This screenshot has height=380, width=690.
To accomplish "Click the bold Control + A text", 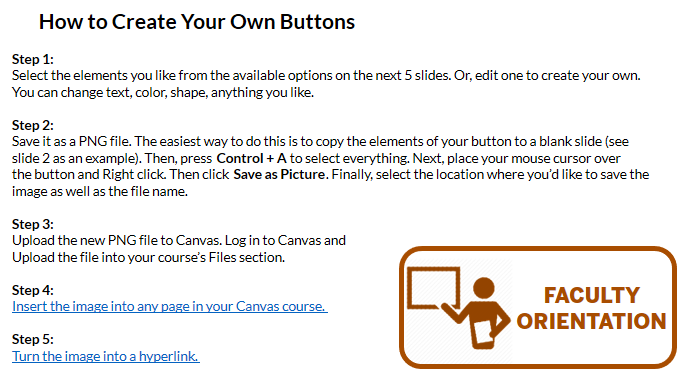I will tap(251, 158).
